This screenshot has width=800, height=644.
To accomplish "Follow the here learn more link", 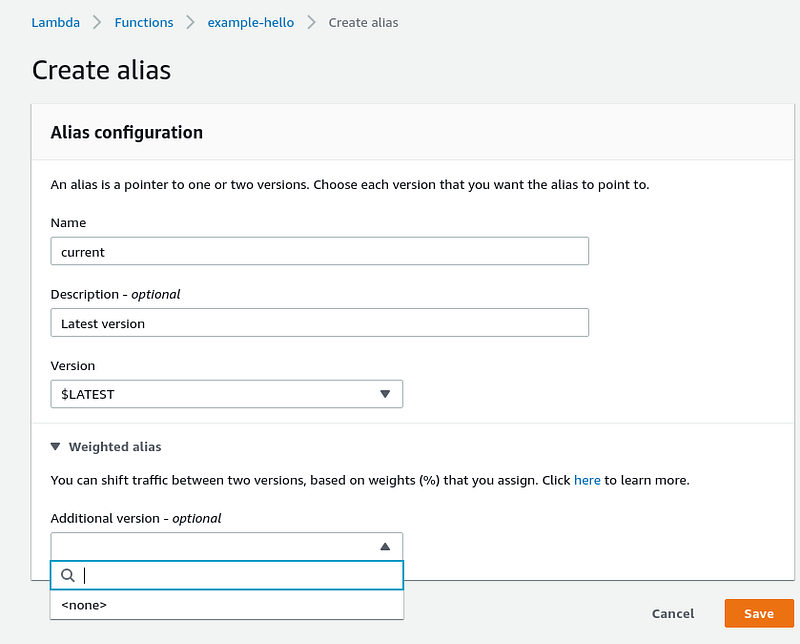I will click(x=587, y=480).
